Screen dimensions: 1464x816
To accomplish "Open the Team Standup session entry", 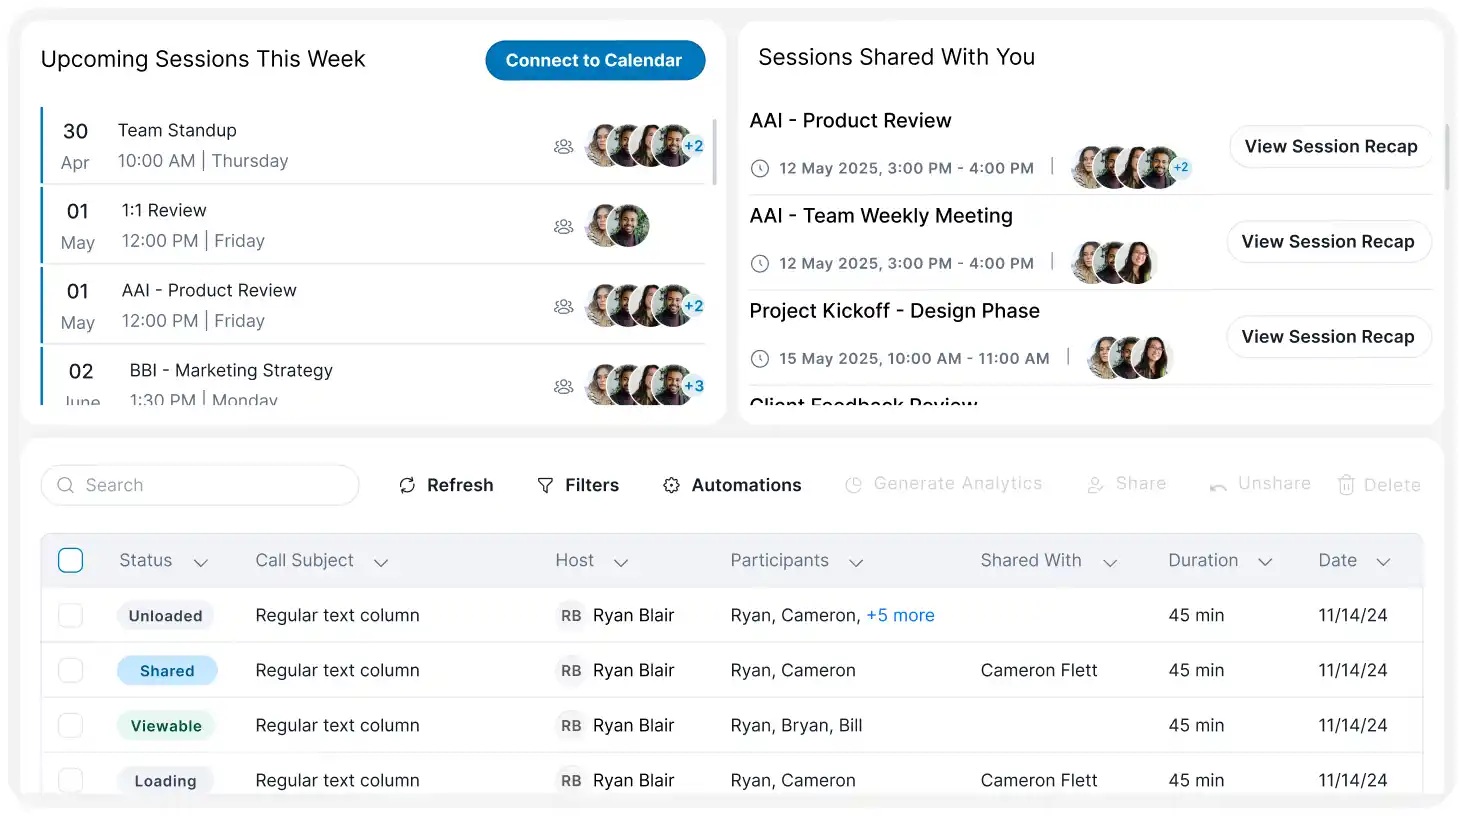I will 177,131.
